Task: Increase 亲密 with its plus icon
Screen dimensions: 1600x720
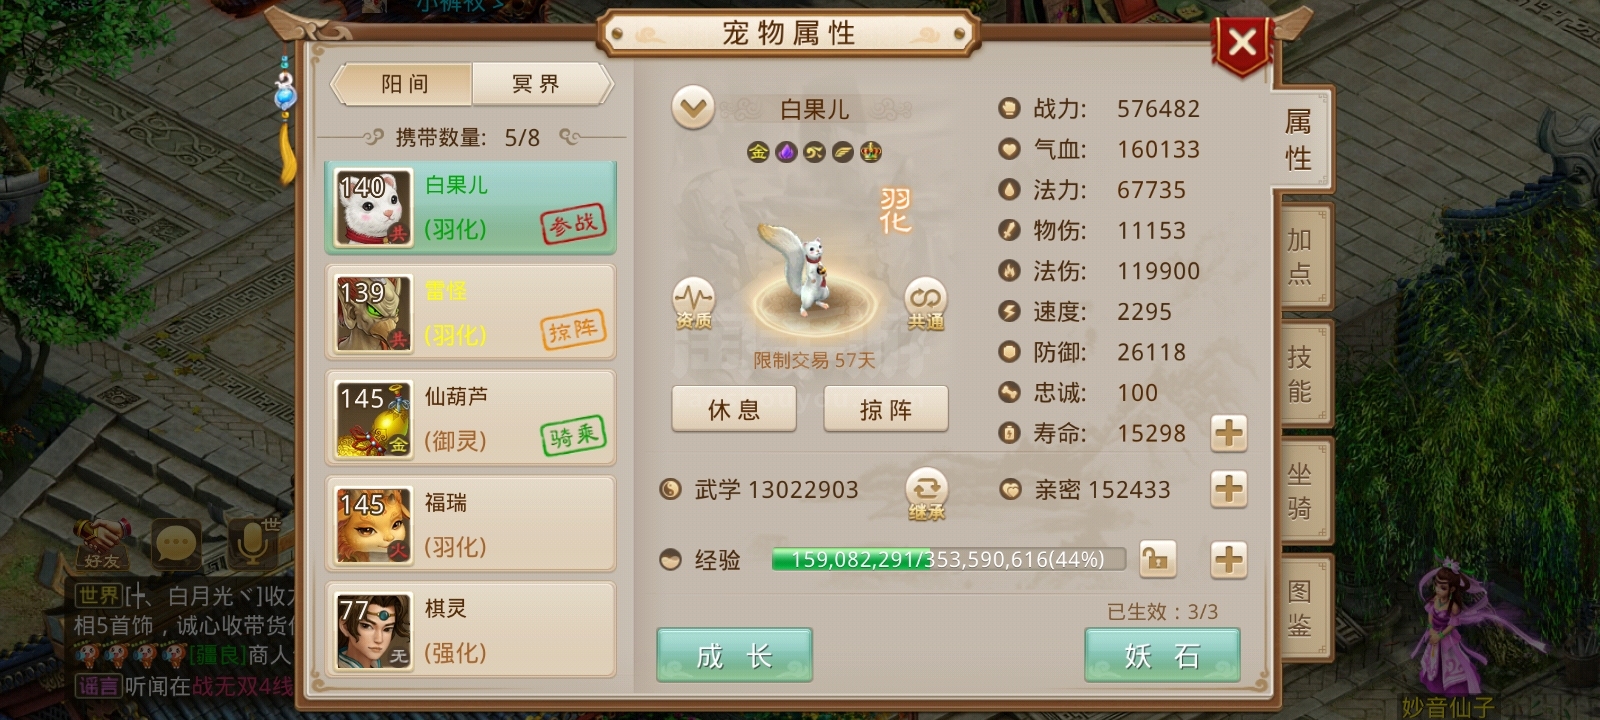Action: (1228, 489)
